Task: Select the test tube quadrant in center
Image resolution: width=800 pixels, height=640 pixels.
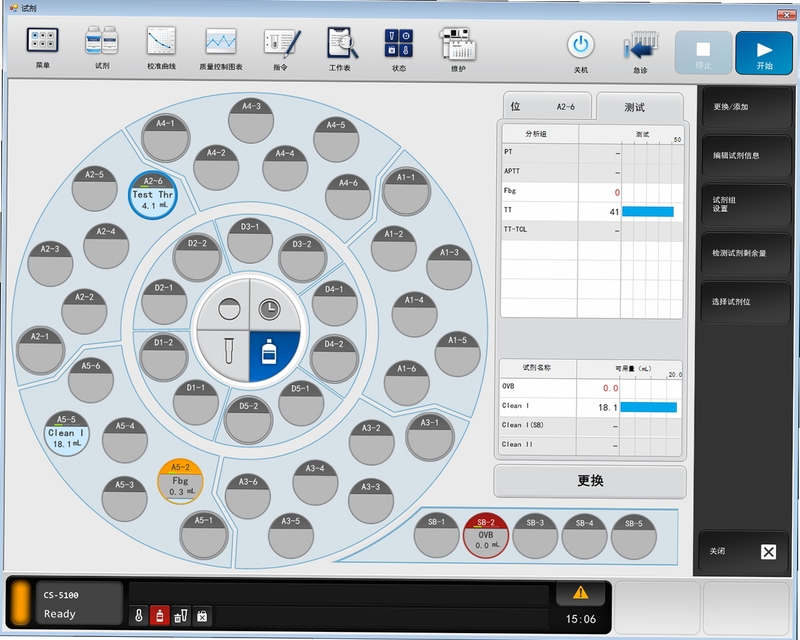Action: click(224, 355)
